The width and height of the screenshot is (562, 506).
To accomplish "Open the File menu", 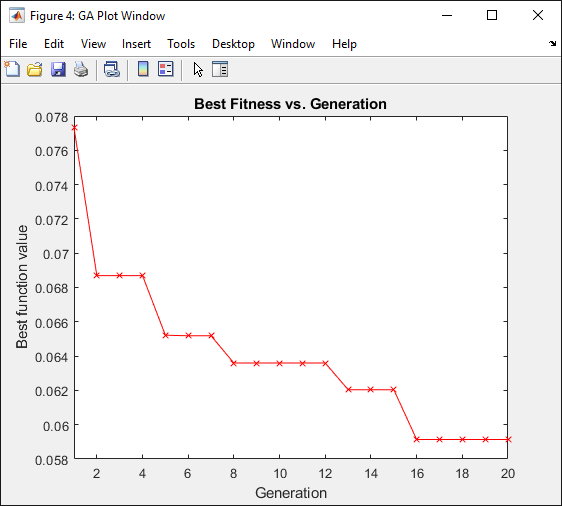I will pyautogui.click(x=18, y=44).
